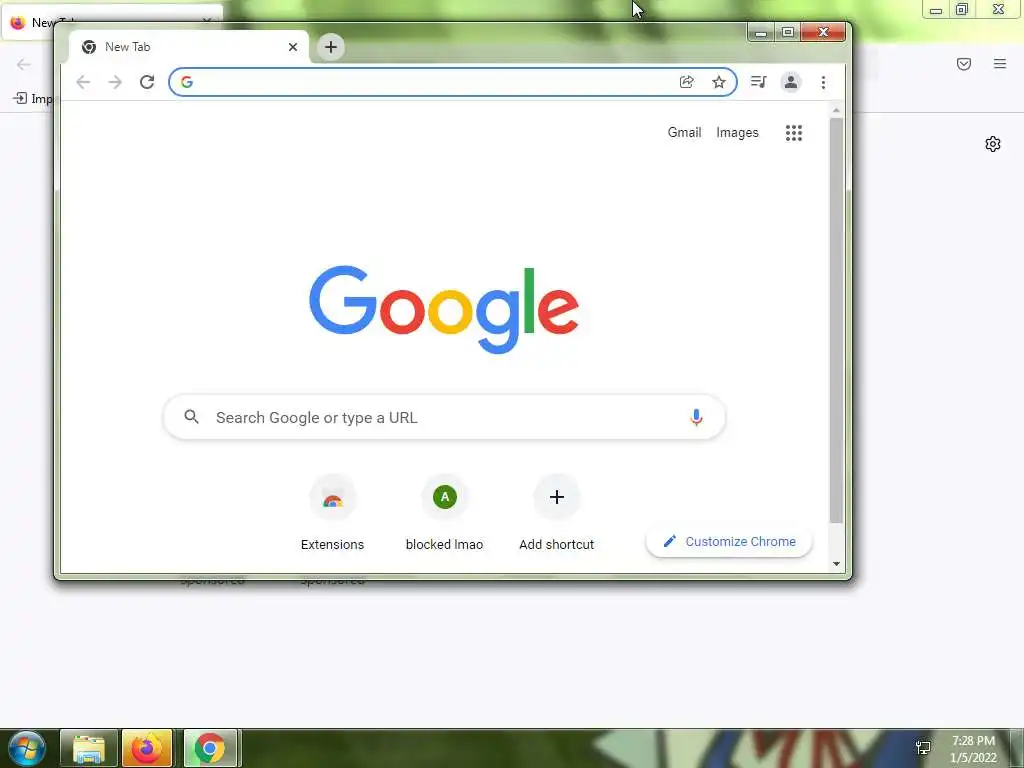Viewport: 1024px width, 768px height.
Task: Start voice search with the microphone icon
Action: coord(696,417)
